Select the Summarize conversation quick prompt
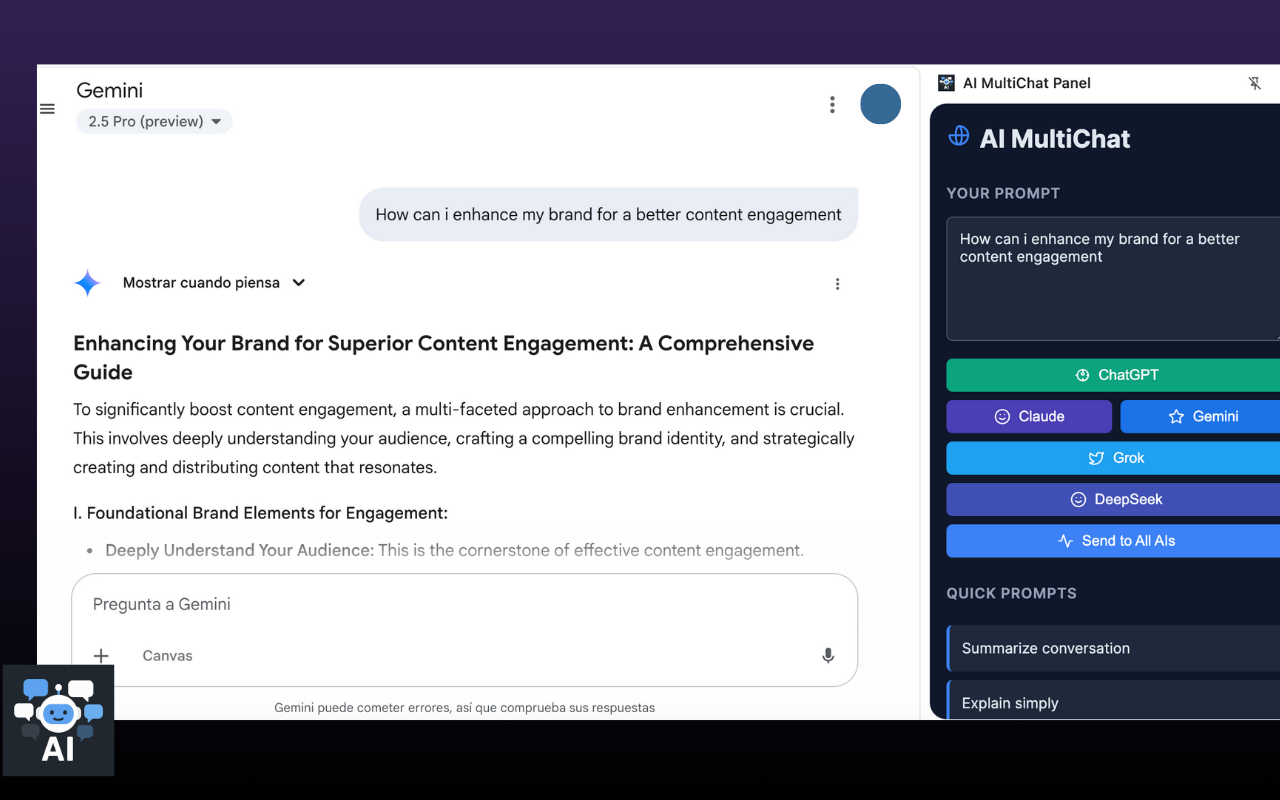 [x=1113, y=648]
